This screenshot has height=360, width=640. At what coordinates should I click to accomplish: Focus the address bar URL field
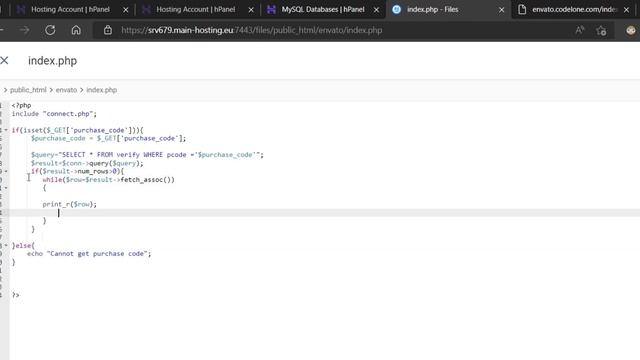pos(251,30)
